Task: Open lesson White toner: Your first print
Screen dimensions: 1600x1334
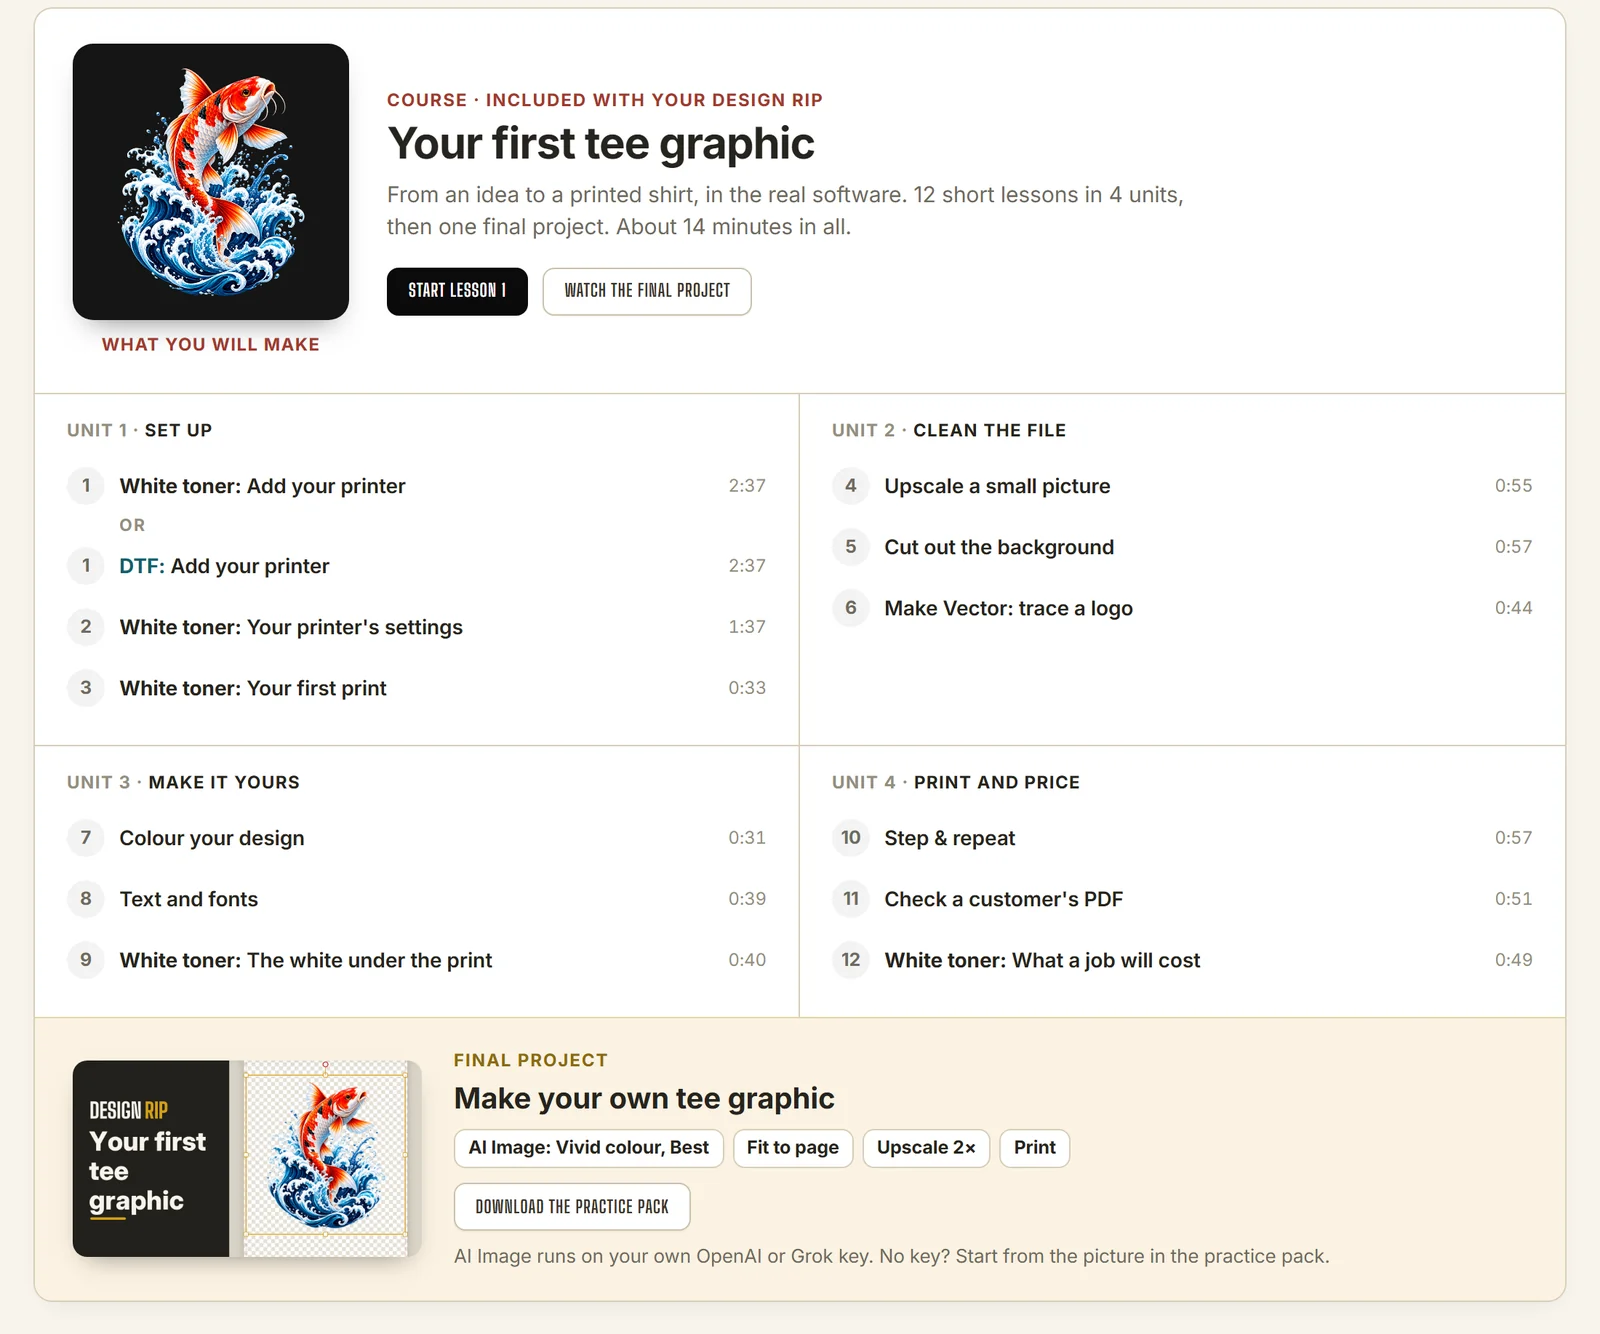Action: [x=417, y=688]
